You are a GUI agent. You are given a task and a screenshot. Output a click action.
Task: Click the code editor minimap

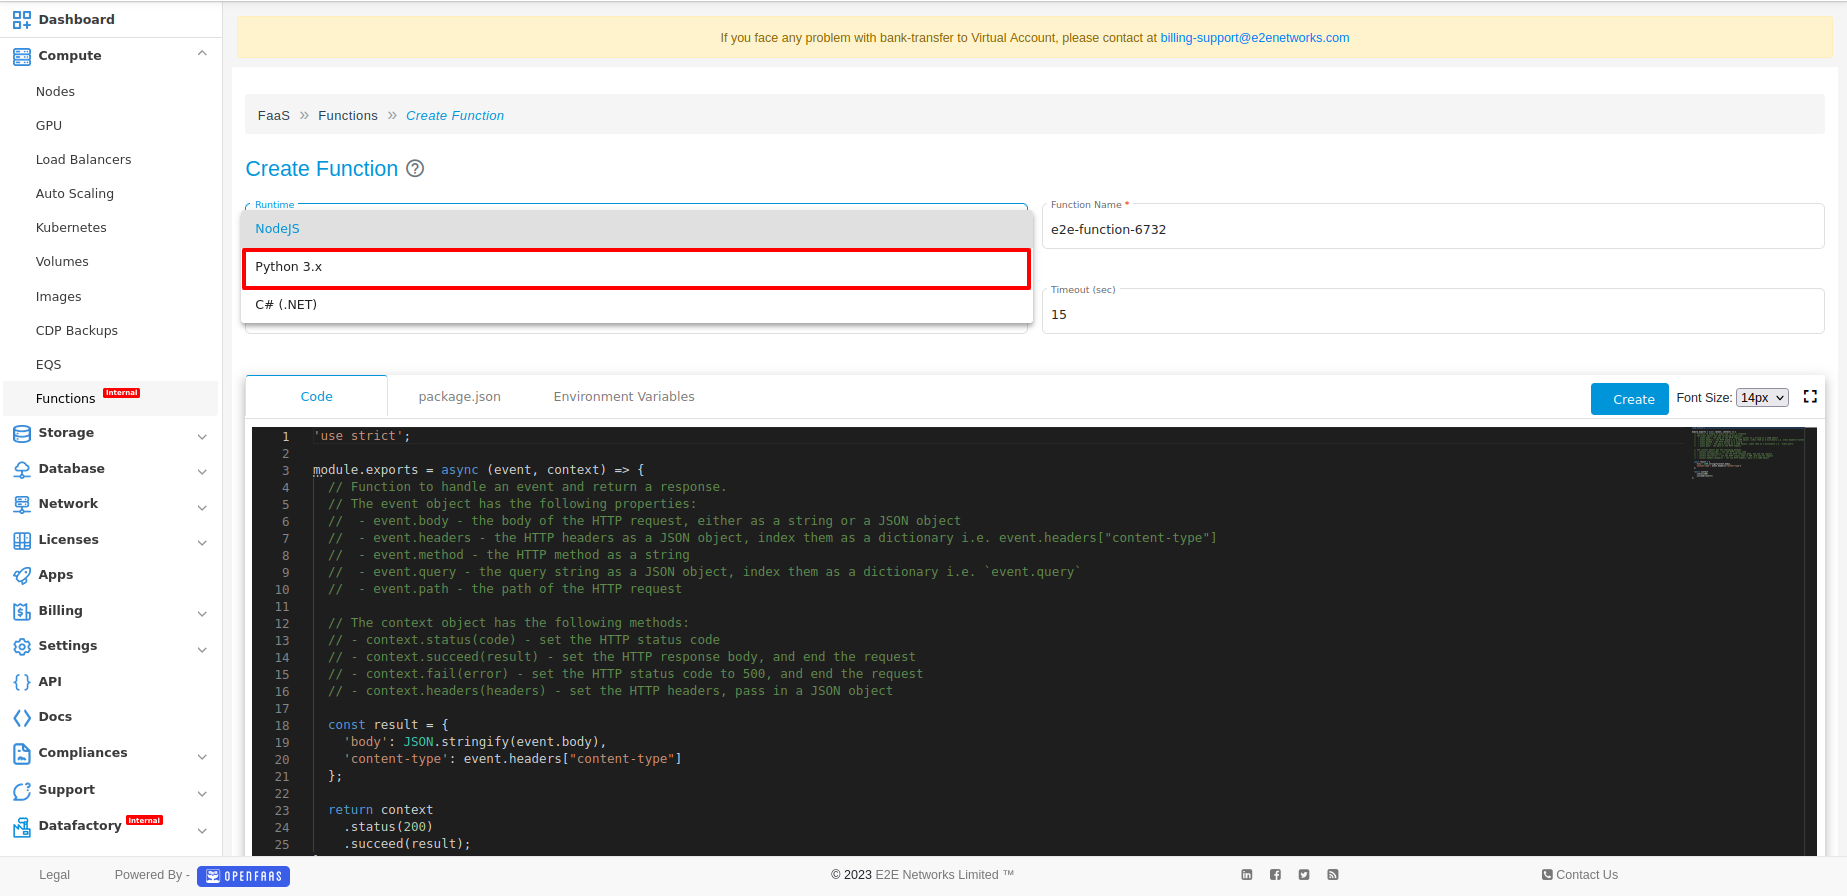(x=1748, y=453)
